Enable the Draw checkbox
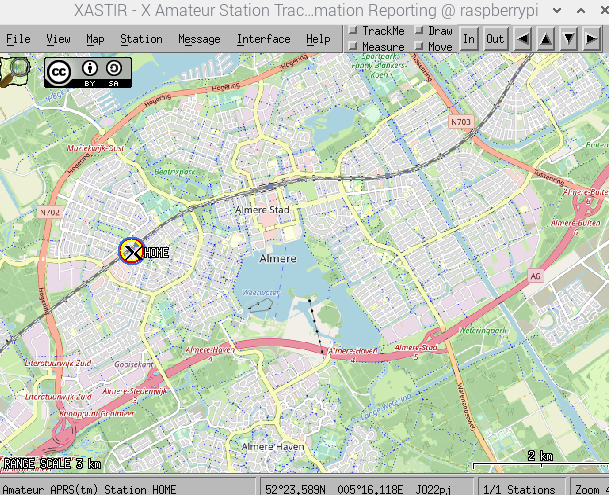 pyautogui.click(x=419, y=30)
